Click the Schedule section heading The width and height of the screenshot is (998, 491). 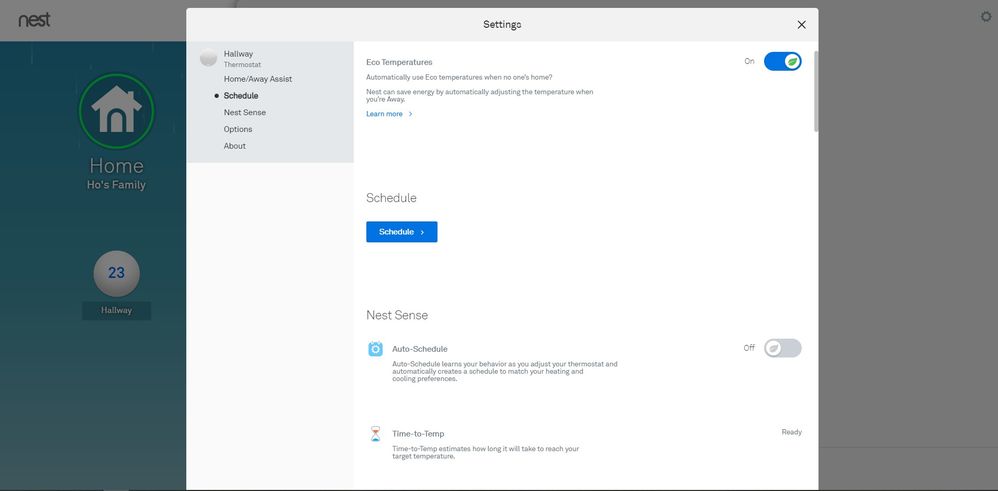click(391, 198)
